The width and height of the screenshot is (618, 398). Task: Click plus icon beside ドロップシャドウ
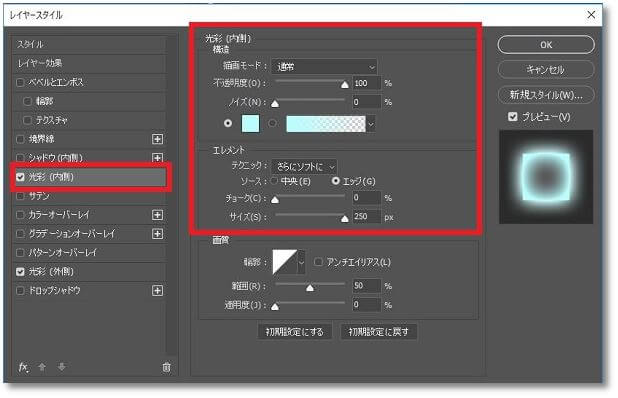pyautogui.click(x=157, y=290)
